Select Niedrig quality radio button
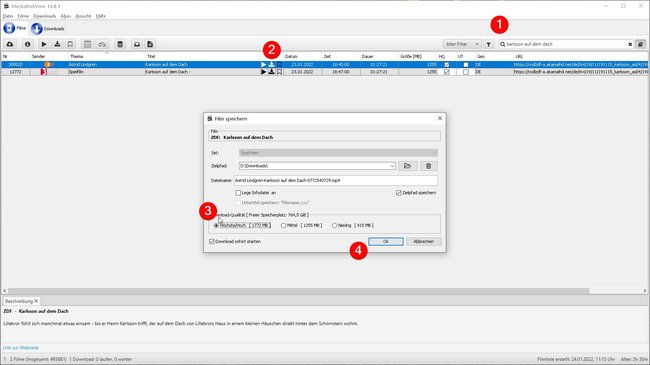 [x=335, y=225]
